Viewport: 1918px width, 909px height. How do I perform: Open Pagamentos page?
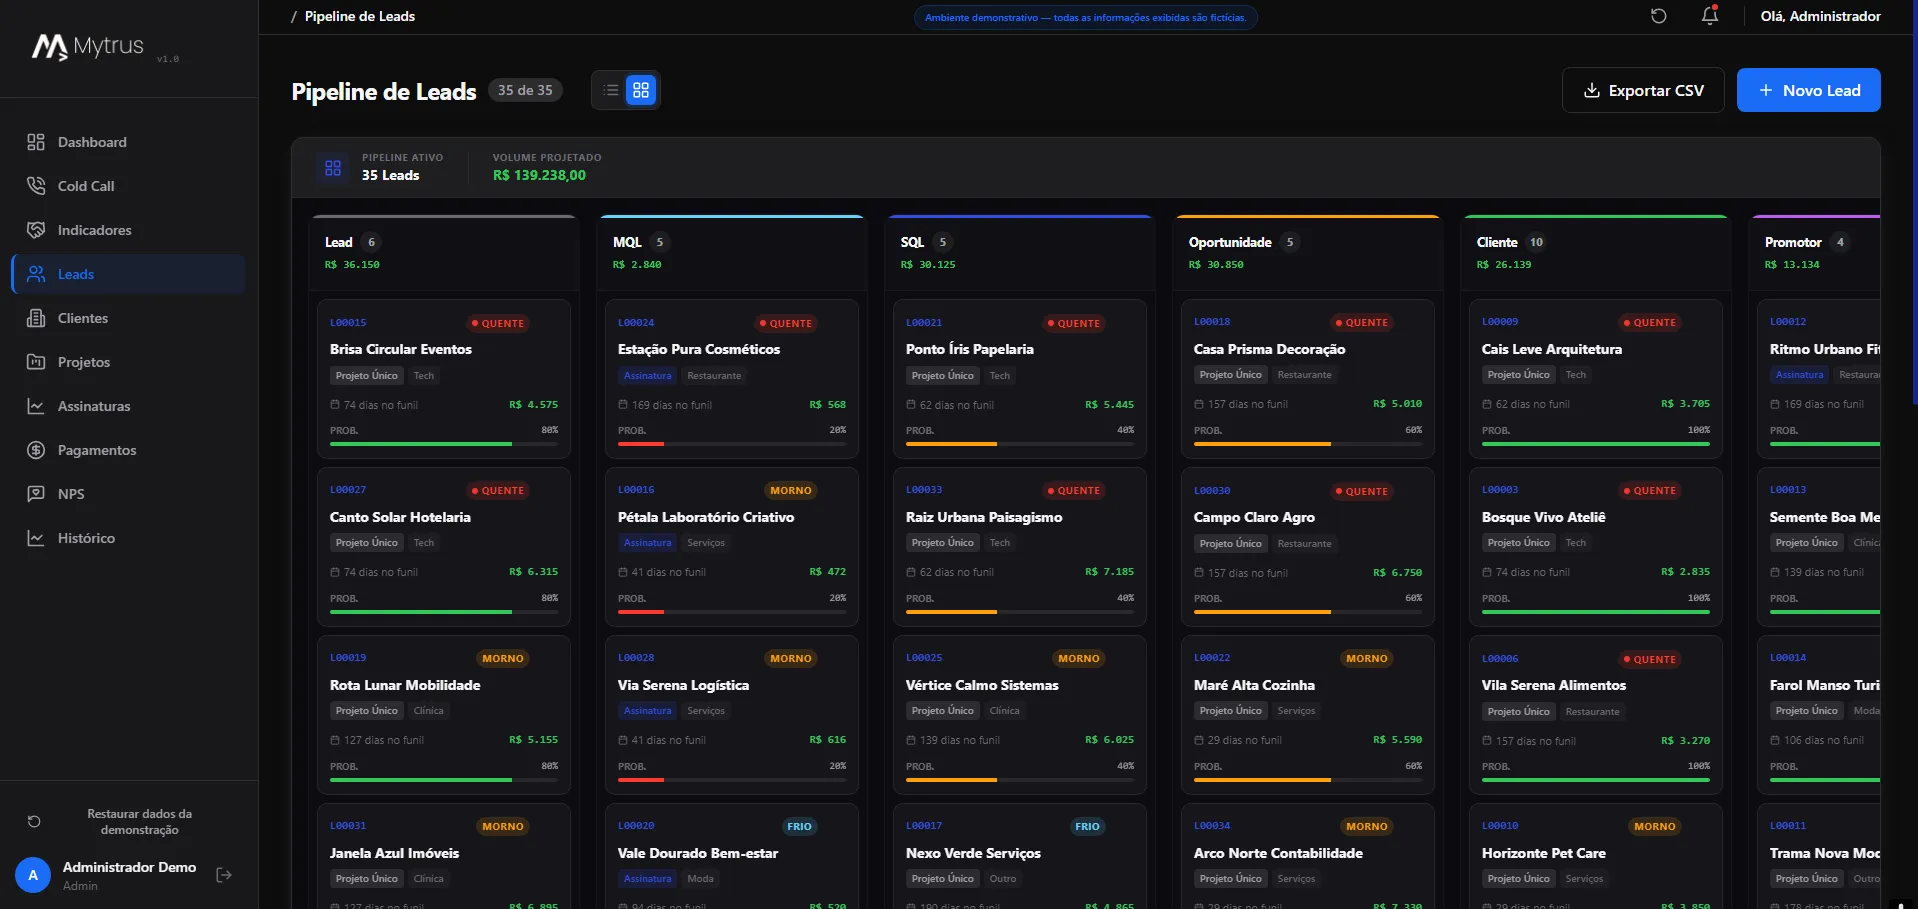pyautogui.click(x=129, y=450)
